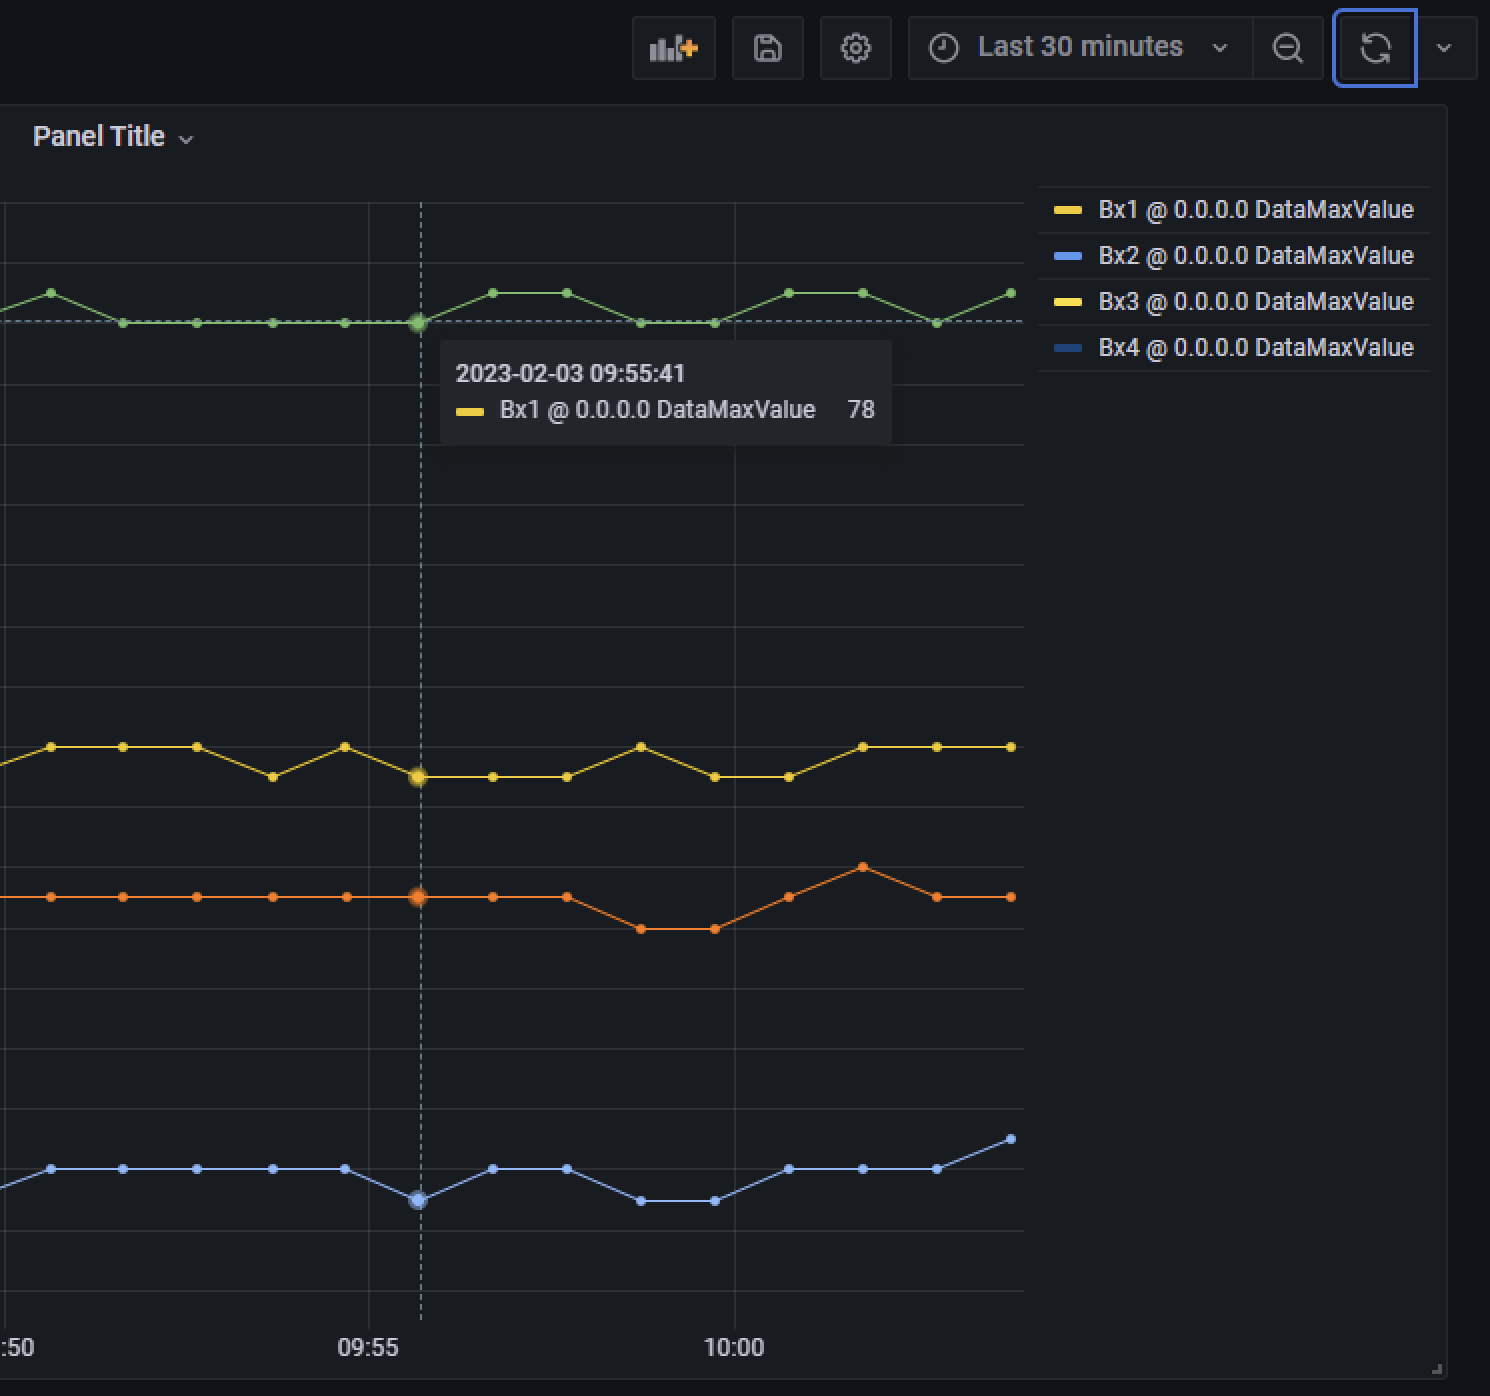Select the Panel Title header
1490x1396 pixels.
99,136
